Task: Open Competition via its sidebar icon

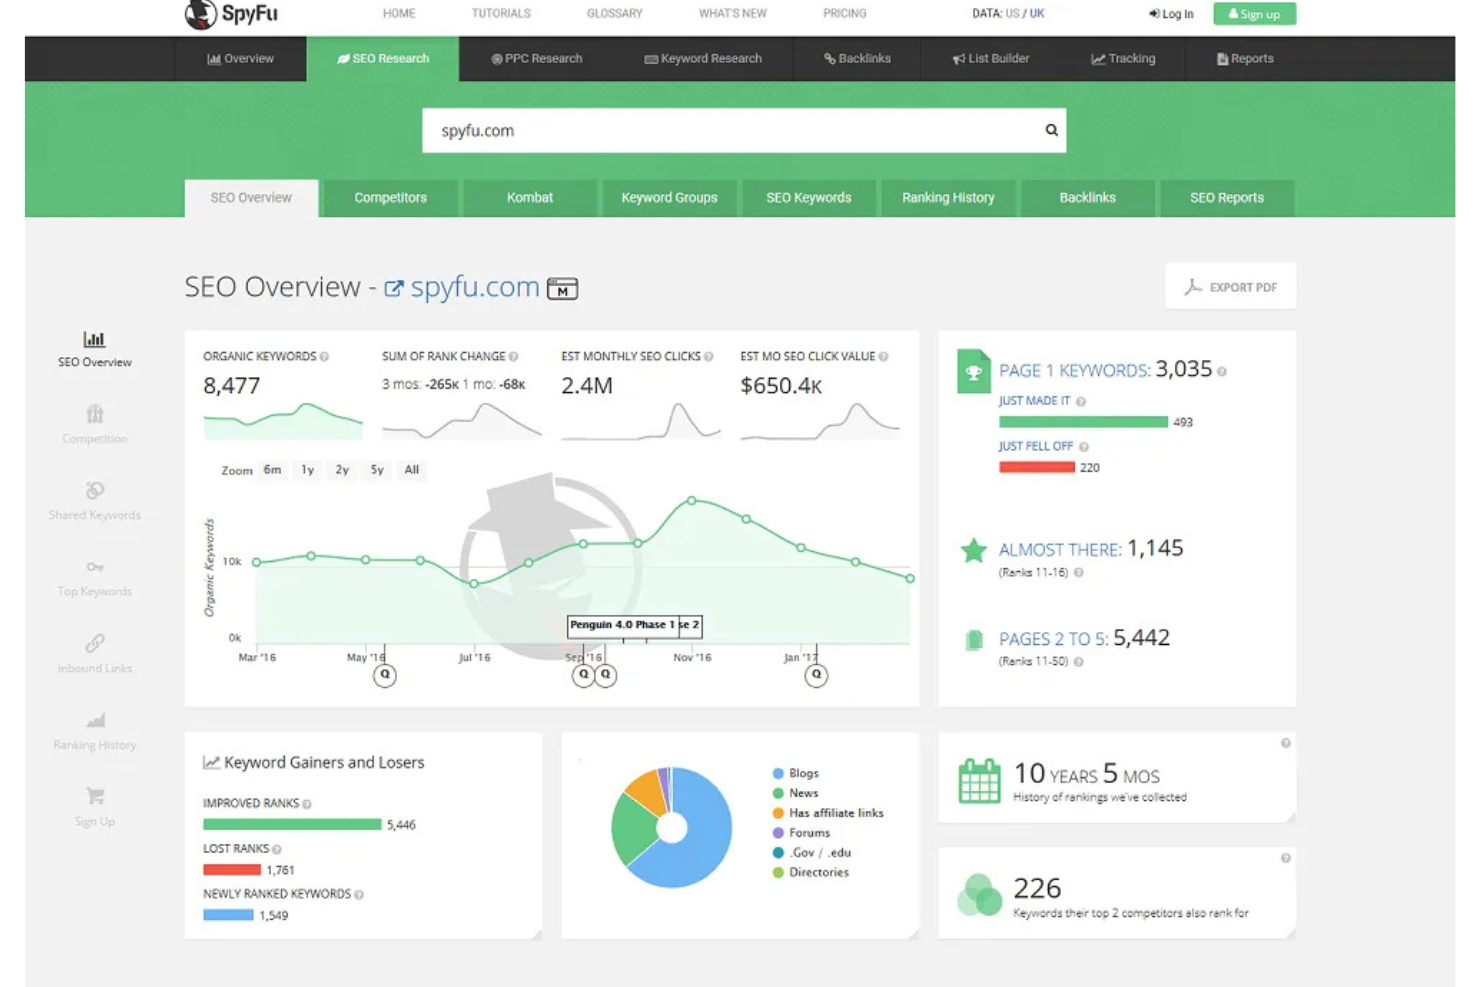Action: (94, 414)
